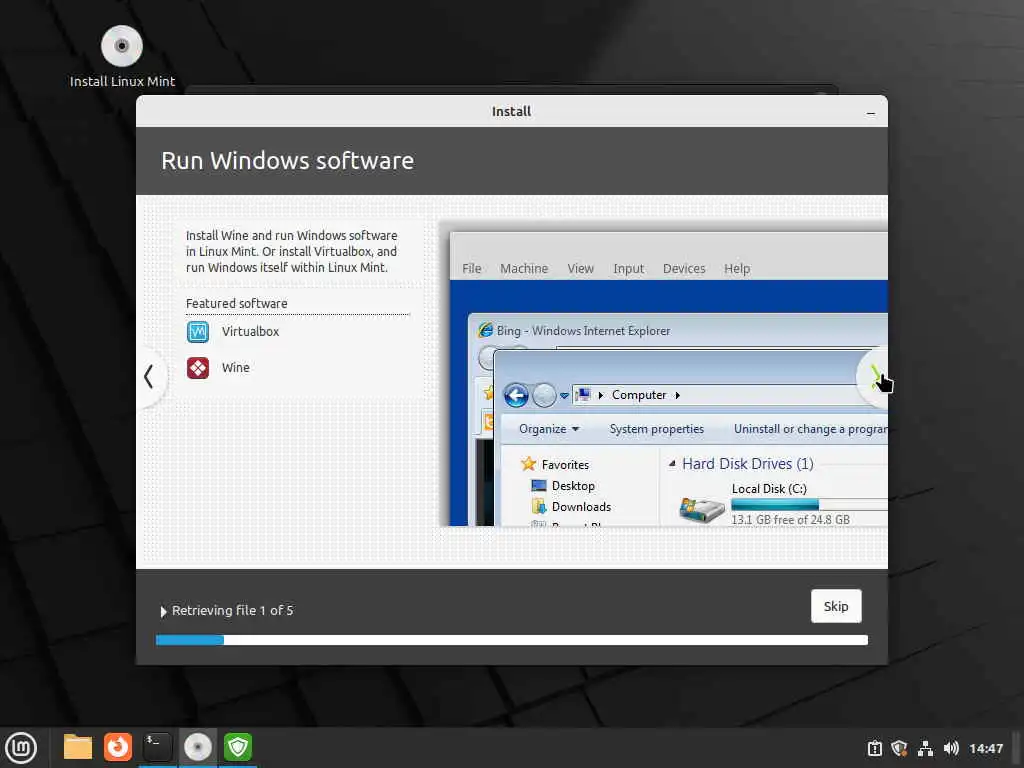Click the 'Virtualbox' label
1024x768 pixels.
coord(250,332)
